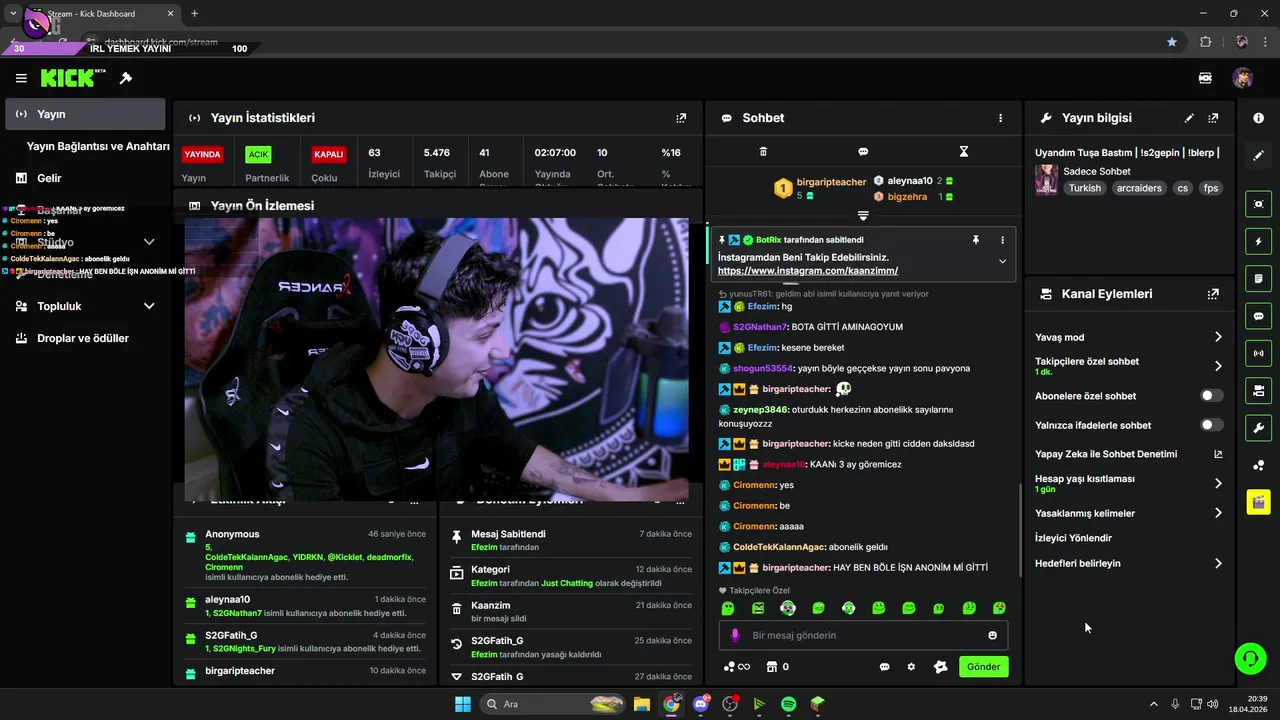Click the screen capture icon in right sidebar
The height and width of the screenshot is (720, 1280).
1258,204
